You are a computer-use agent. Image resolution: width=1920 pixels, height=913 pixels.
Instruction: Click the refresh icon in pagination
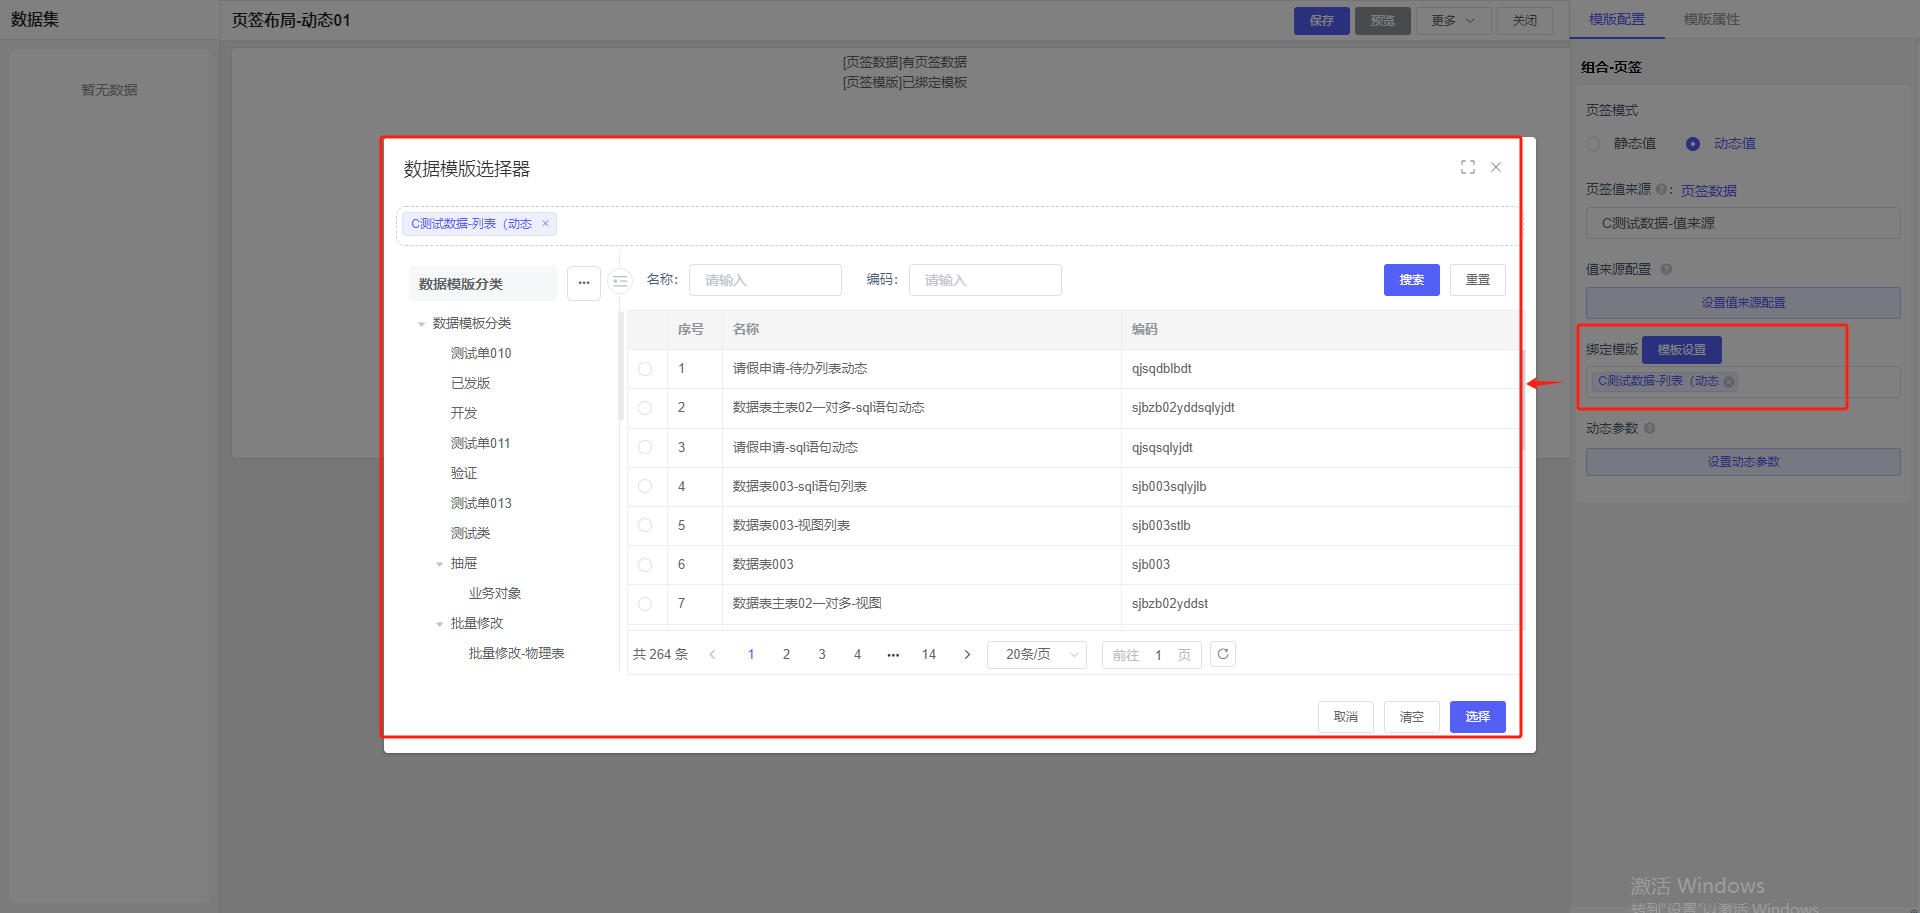pyautogui.click(x=1223, y=654)
